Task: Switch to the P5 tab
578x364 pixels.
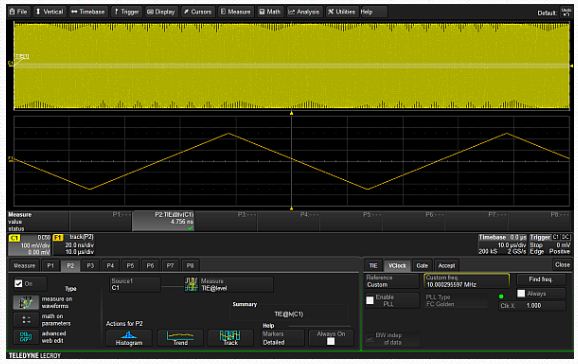Action: (x=130, y=266)
